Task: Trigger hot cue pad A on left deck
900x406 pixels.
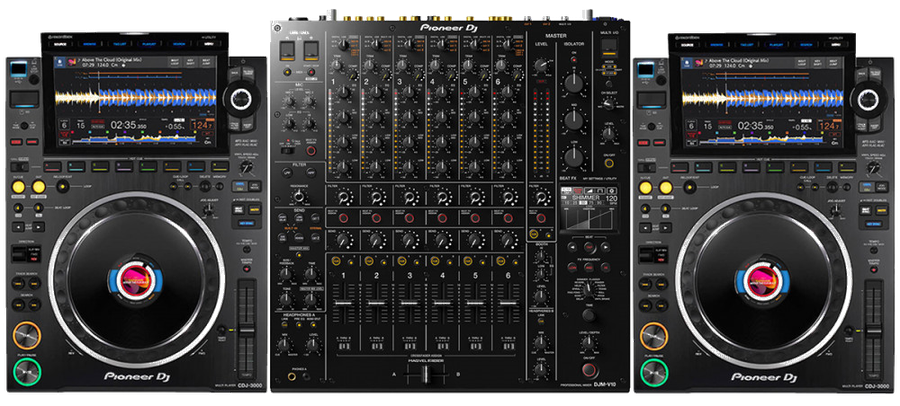Action: tap(53, 167)
